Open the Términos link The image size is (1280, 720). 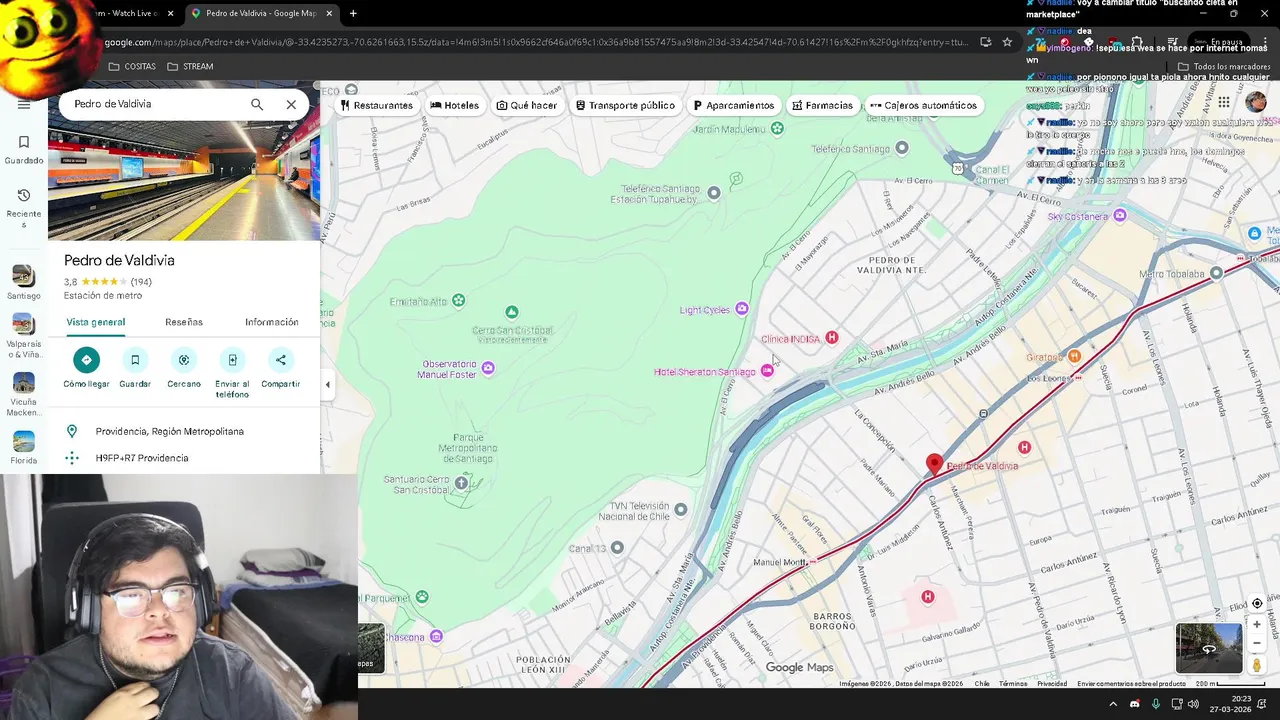1013,684
